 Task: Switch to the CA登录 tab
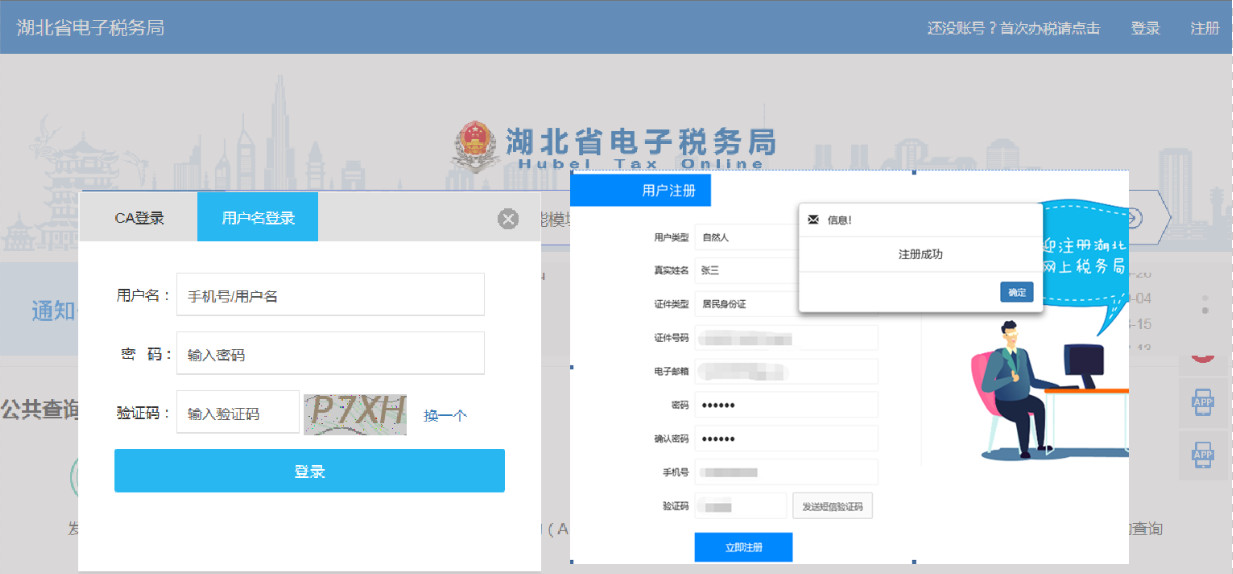click(x=139, y=217)
